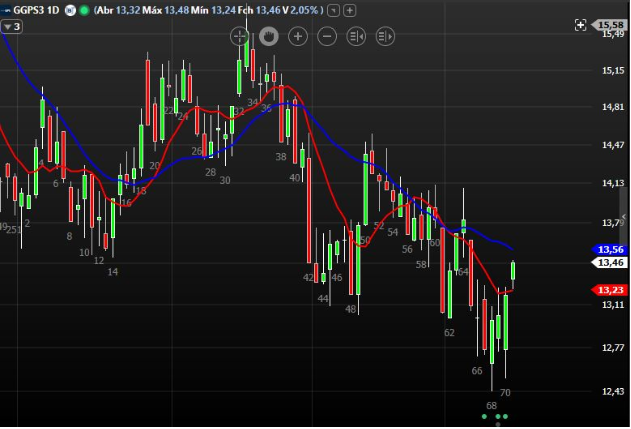The width and height of the screenshot is (631, 429).
Task: Click the last green dot under candle 70
Action: (x=505, y=417)
